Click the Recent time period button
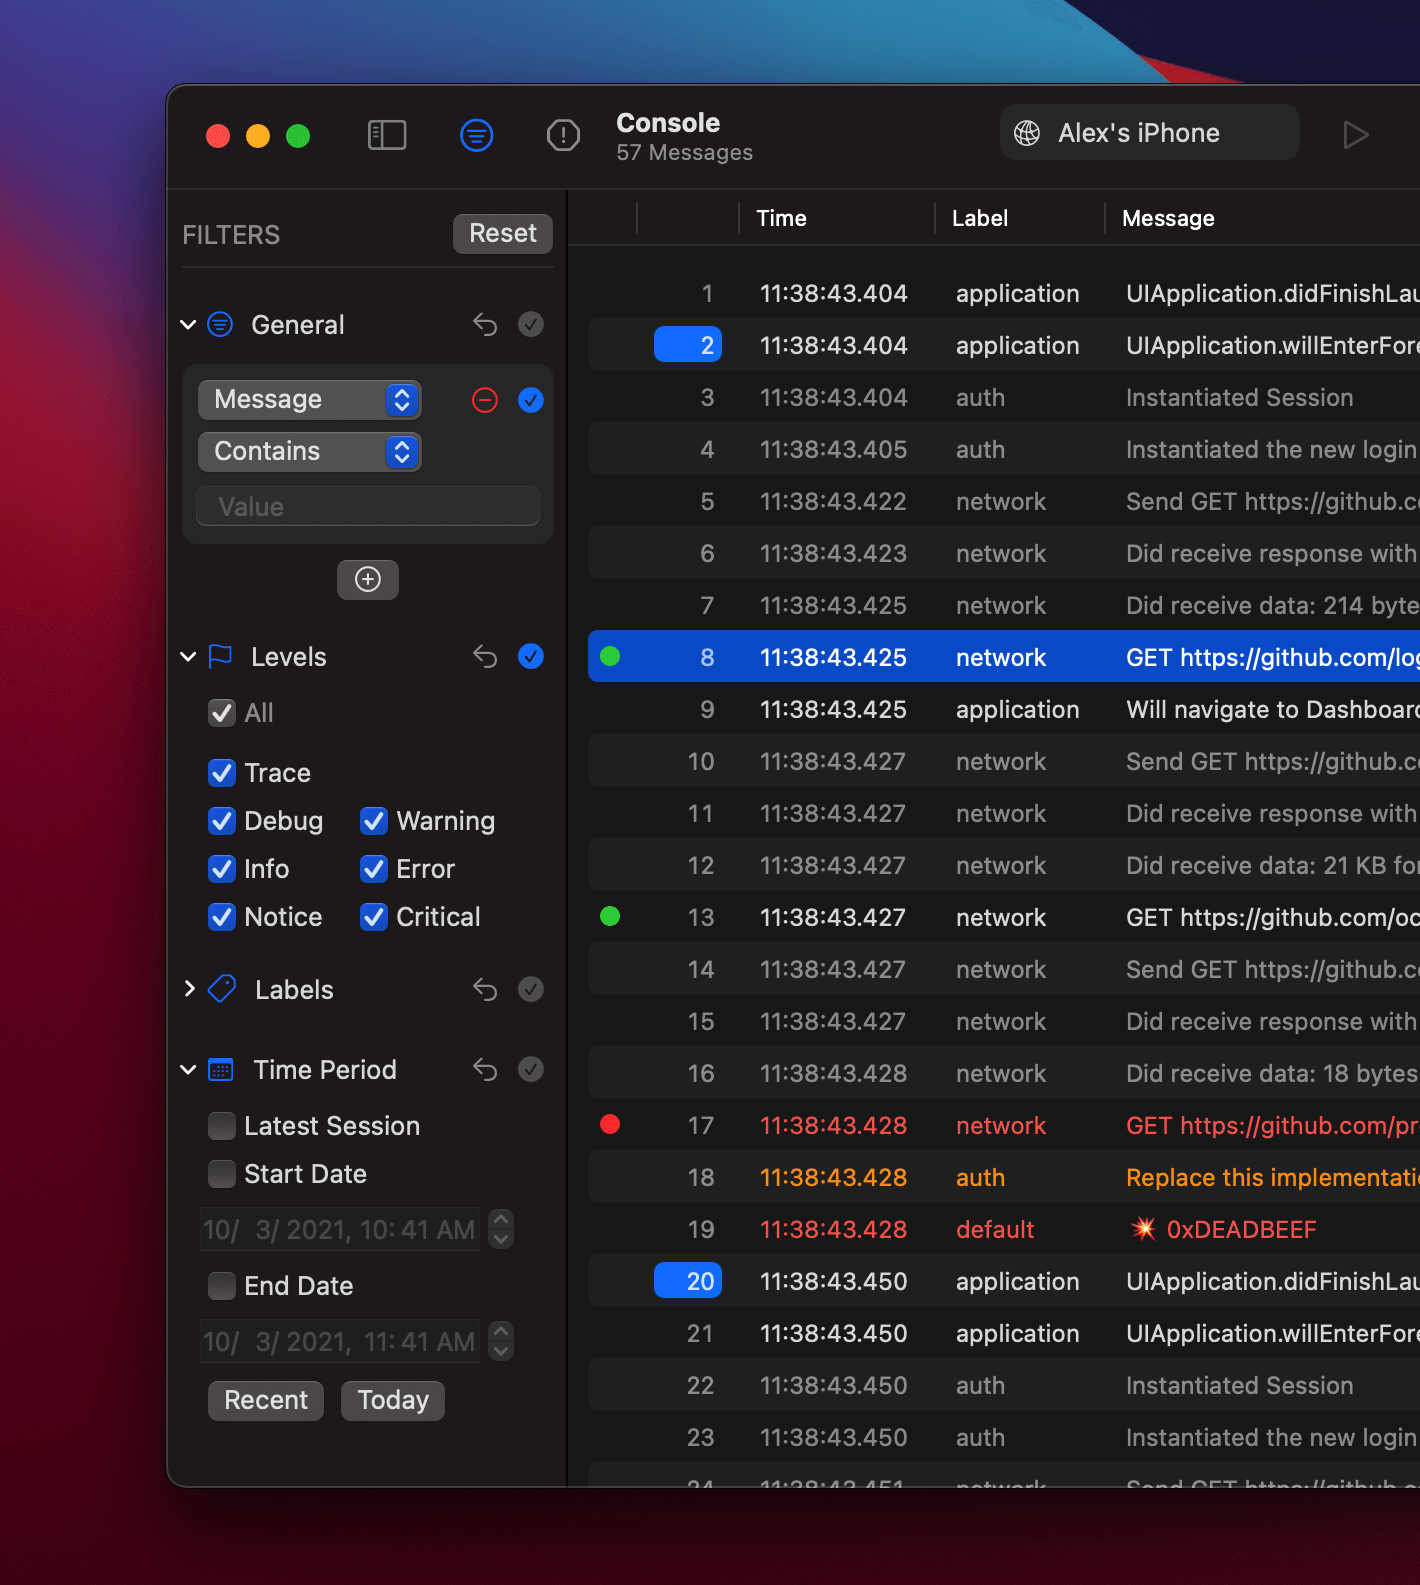1420x1585 pixels. pos(266,1400)
